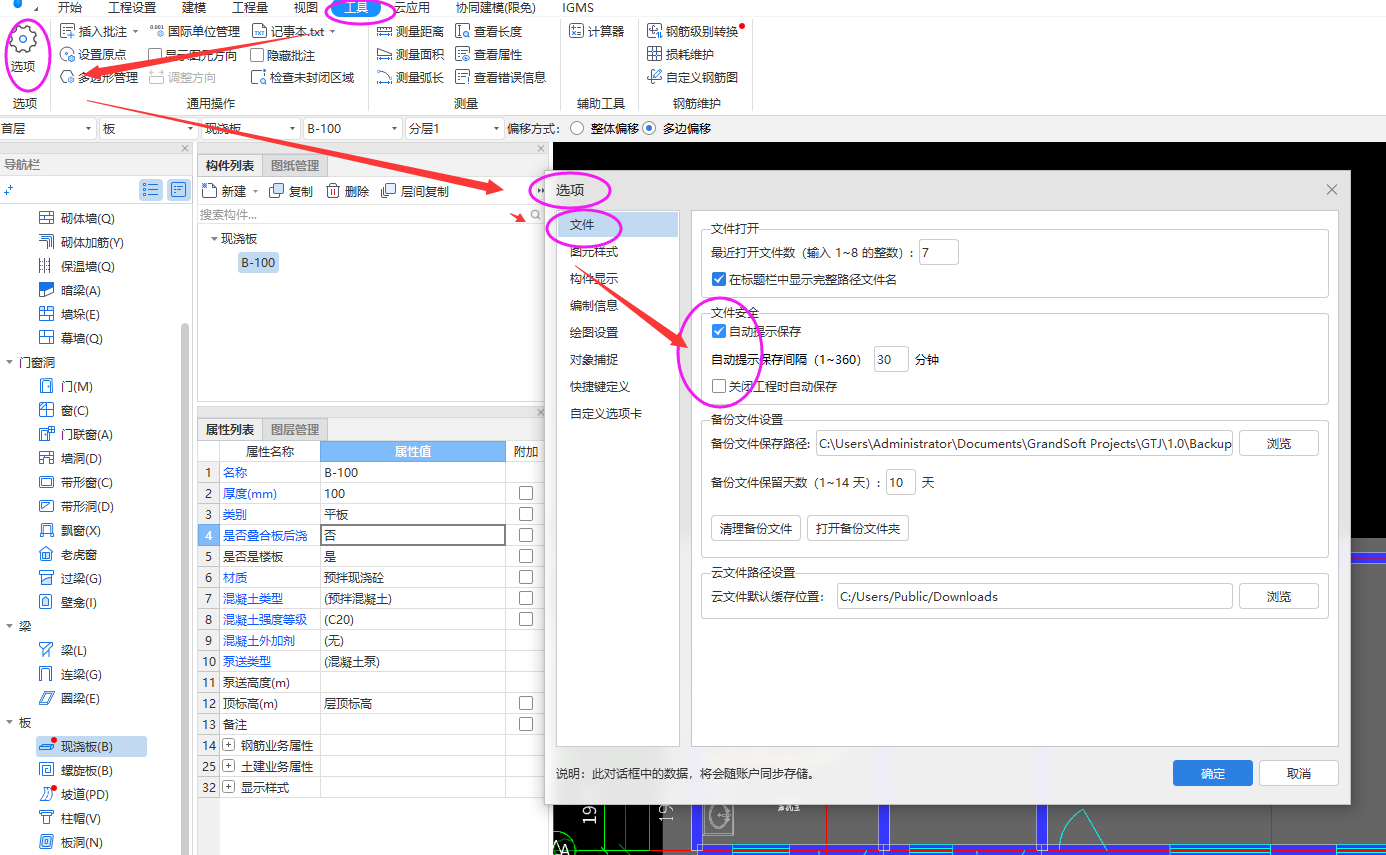Select the 测量弧长 tool

click(x=410, y=78)
